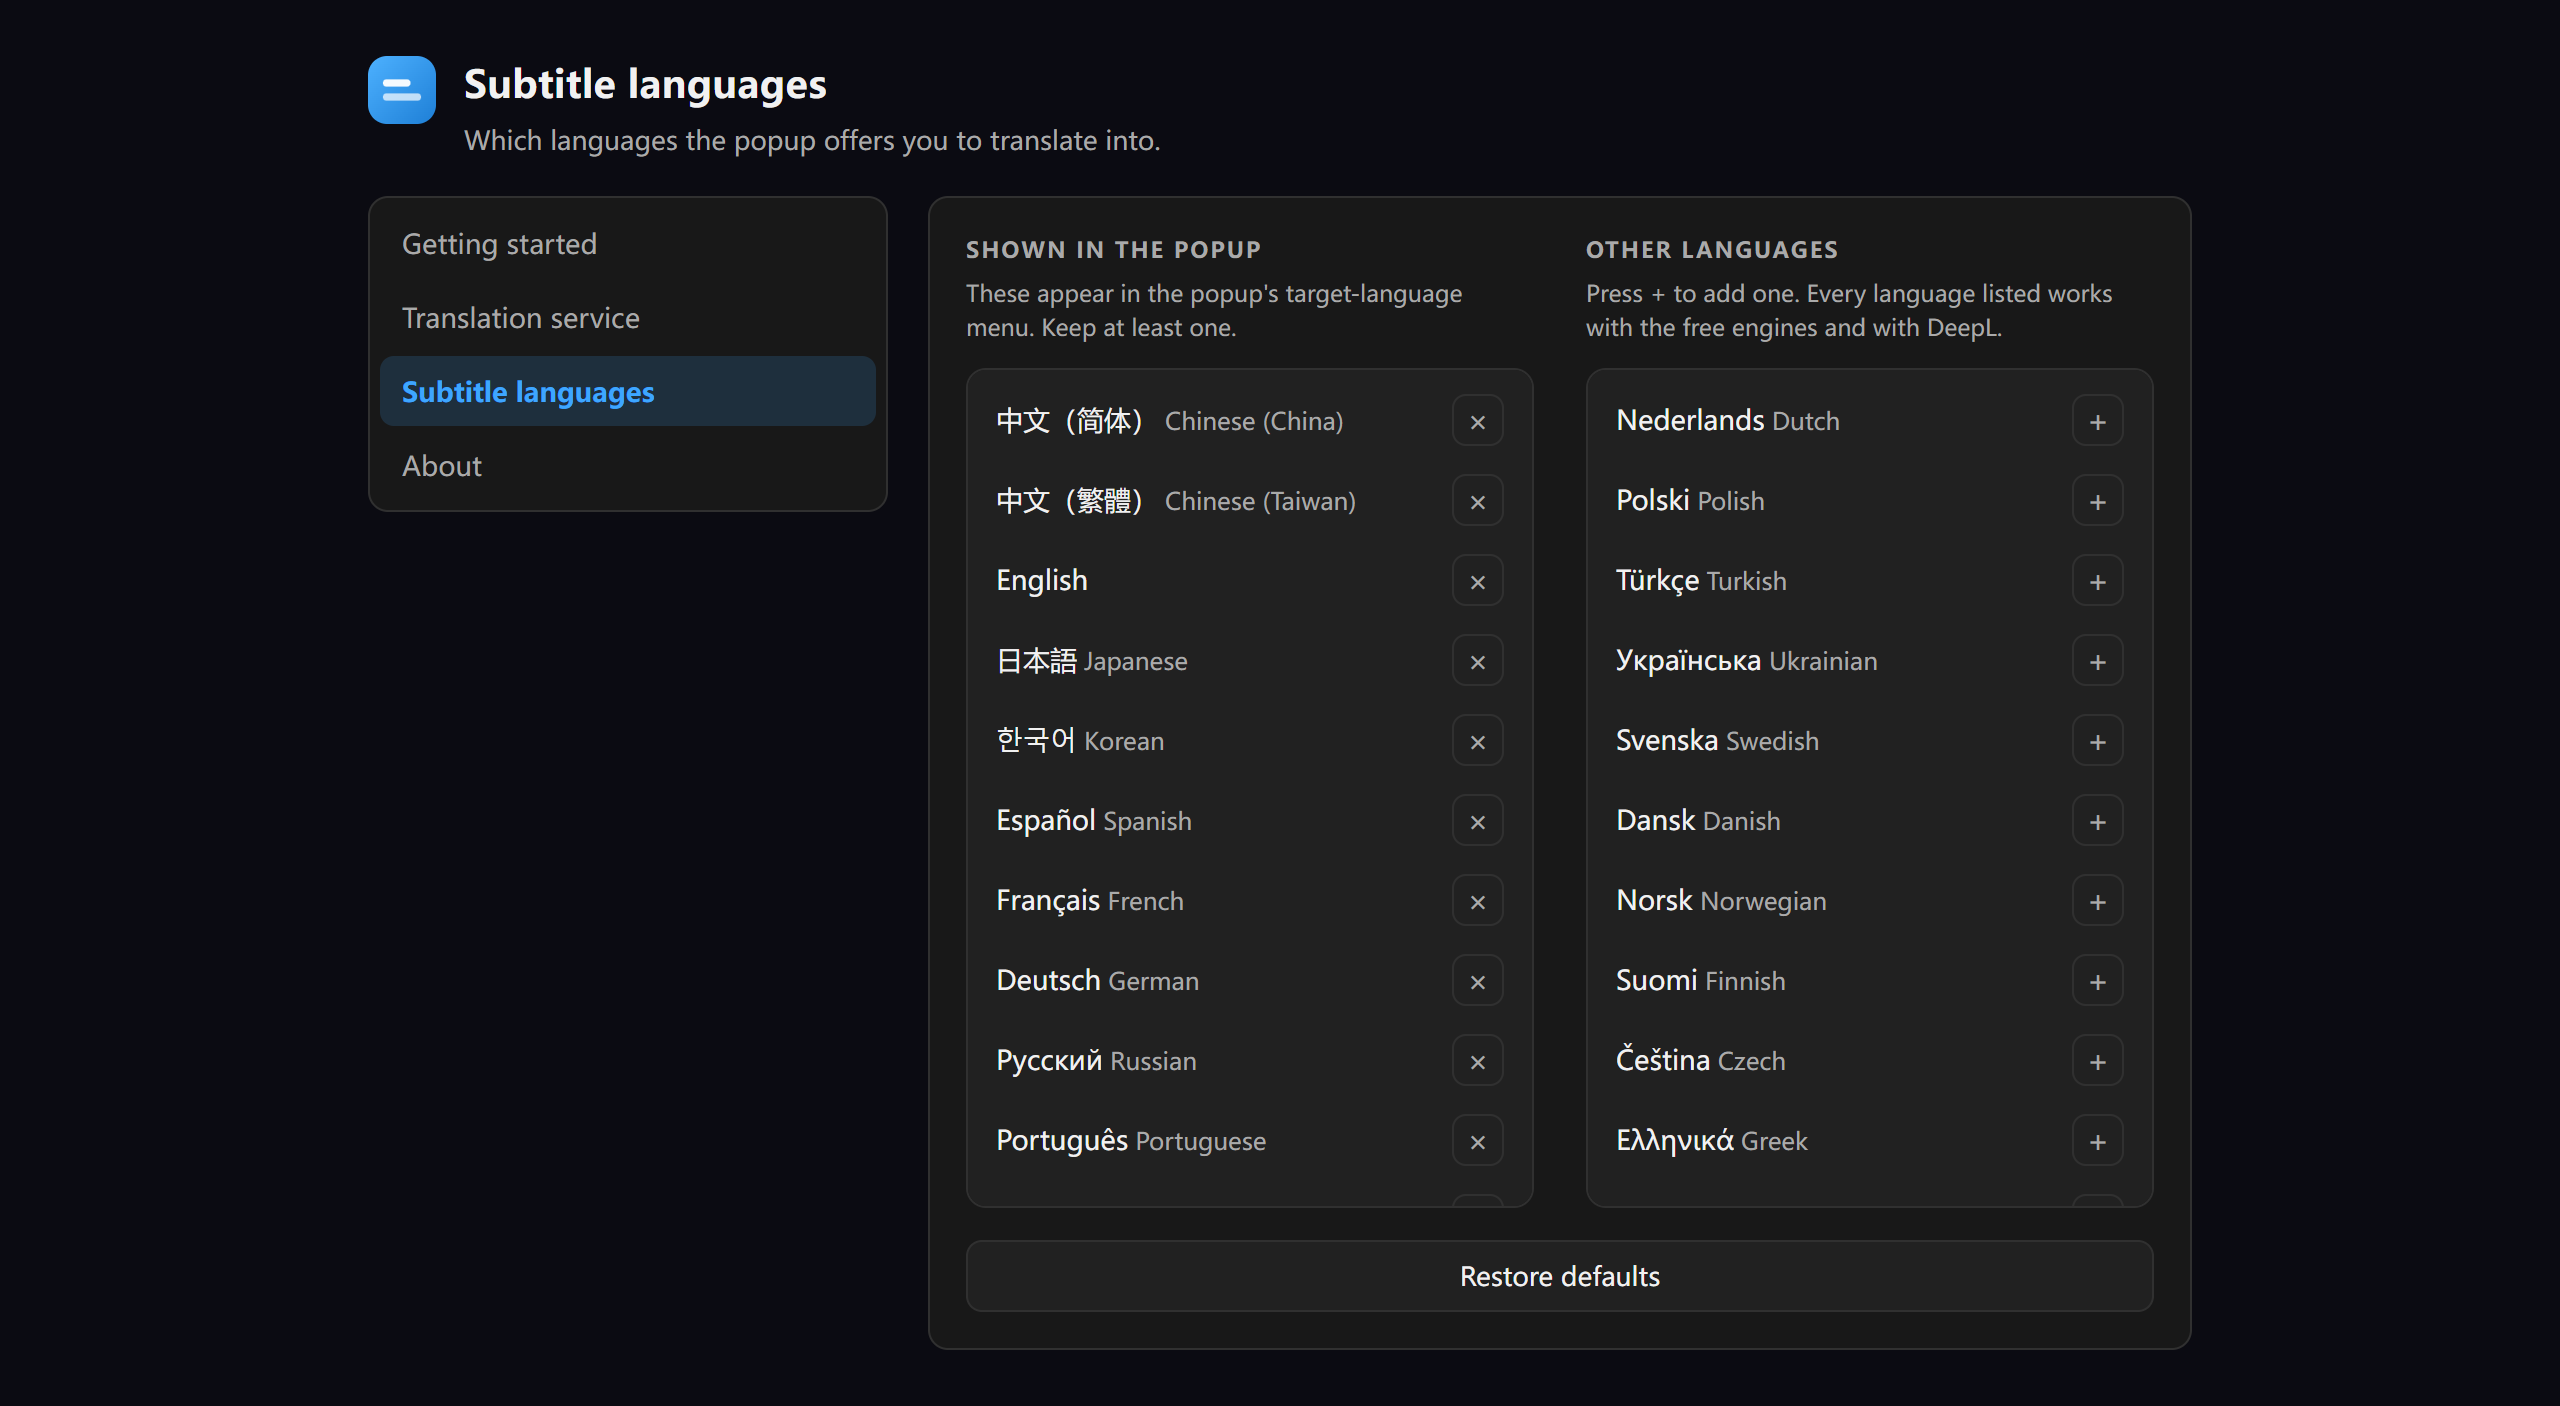Click the Suomi Finnish row label
The width and height of the screenshot is (2560, 1406).
1700,981
